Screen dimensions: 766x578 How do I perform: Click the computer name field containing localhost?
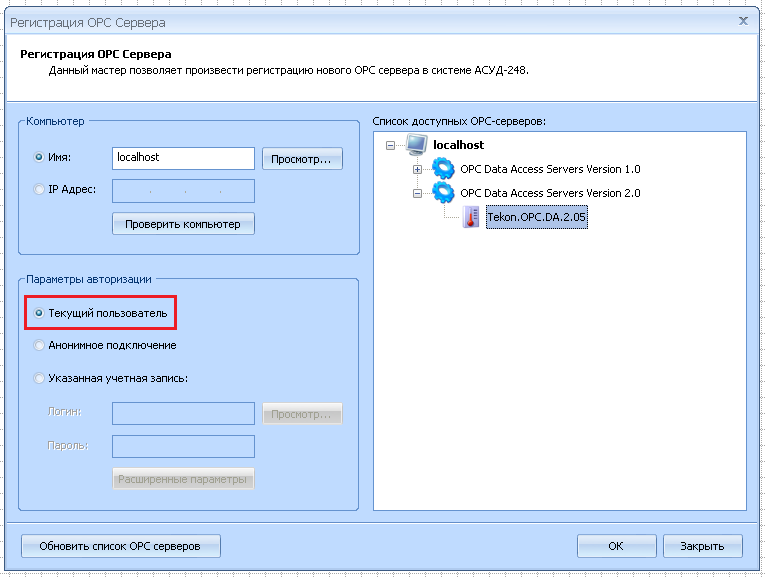183,158
